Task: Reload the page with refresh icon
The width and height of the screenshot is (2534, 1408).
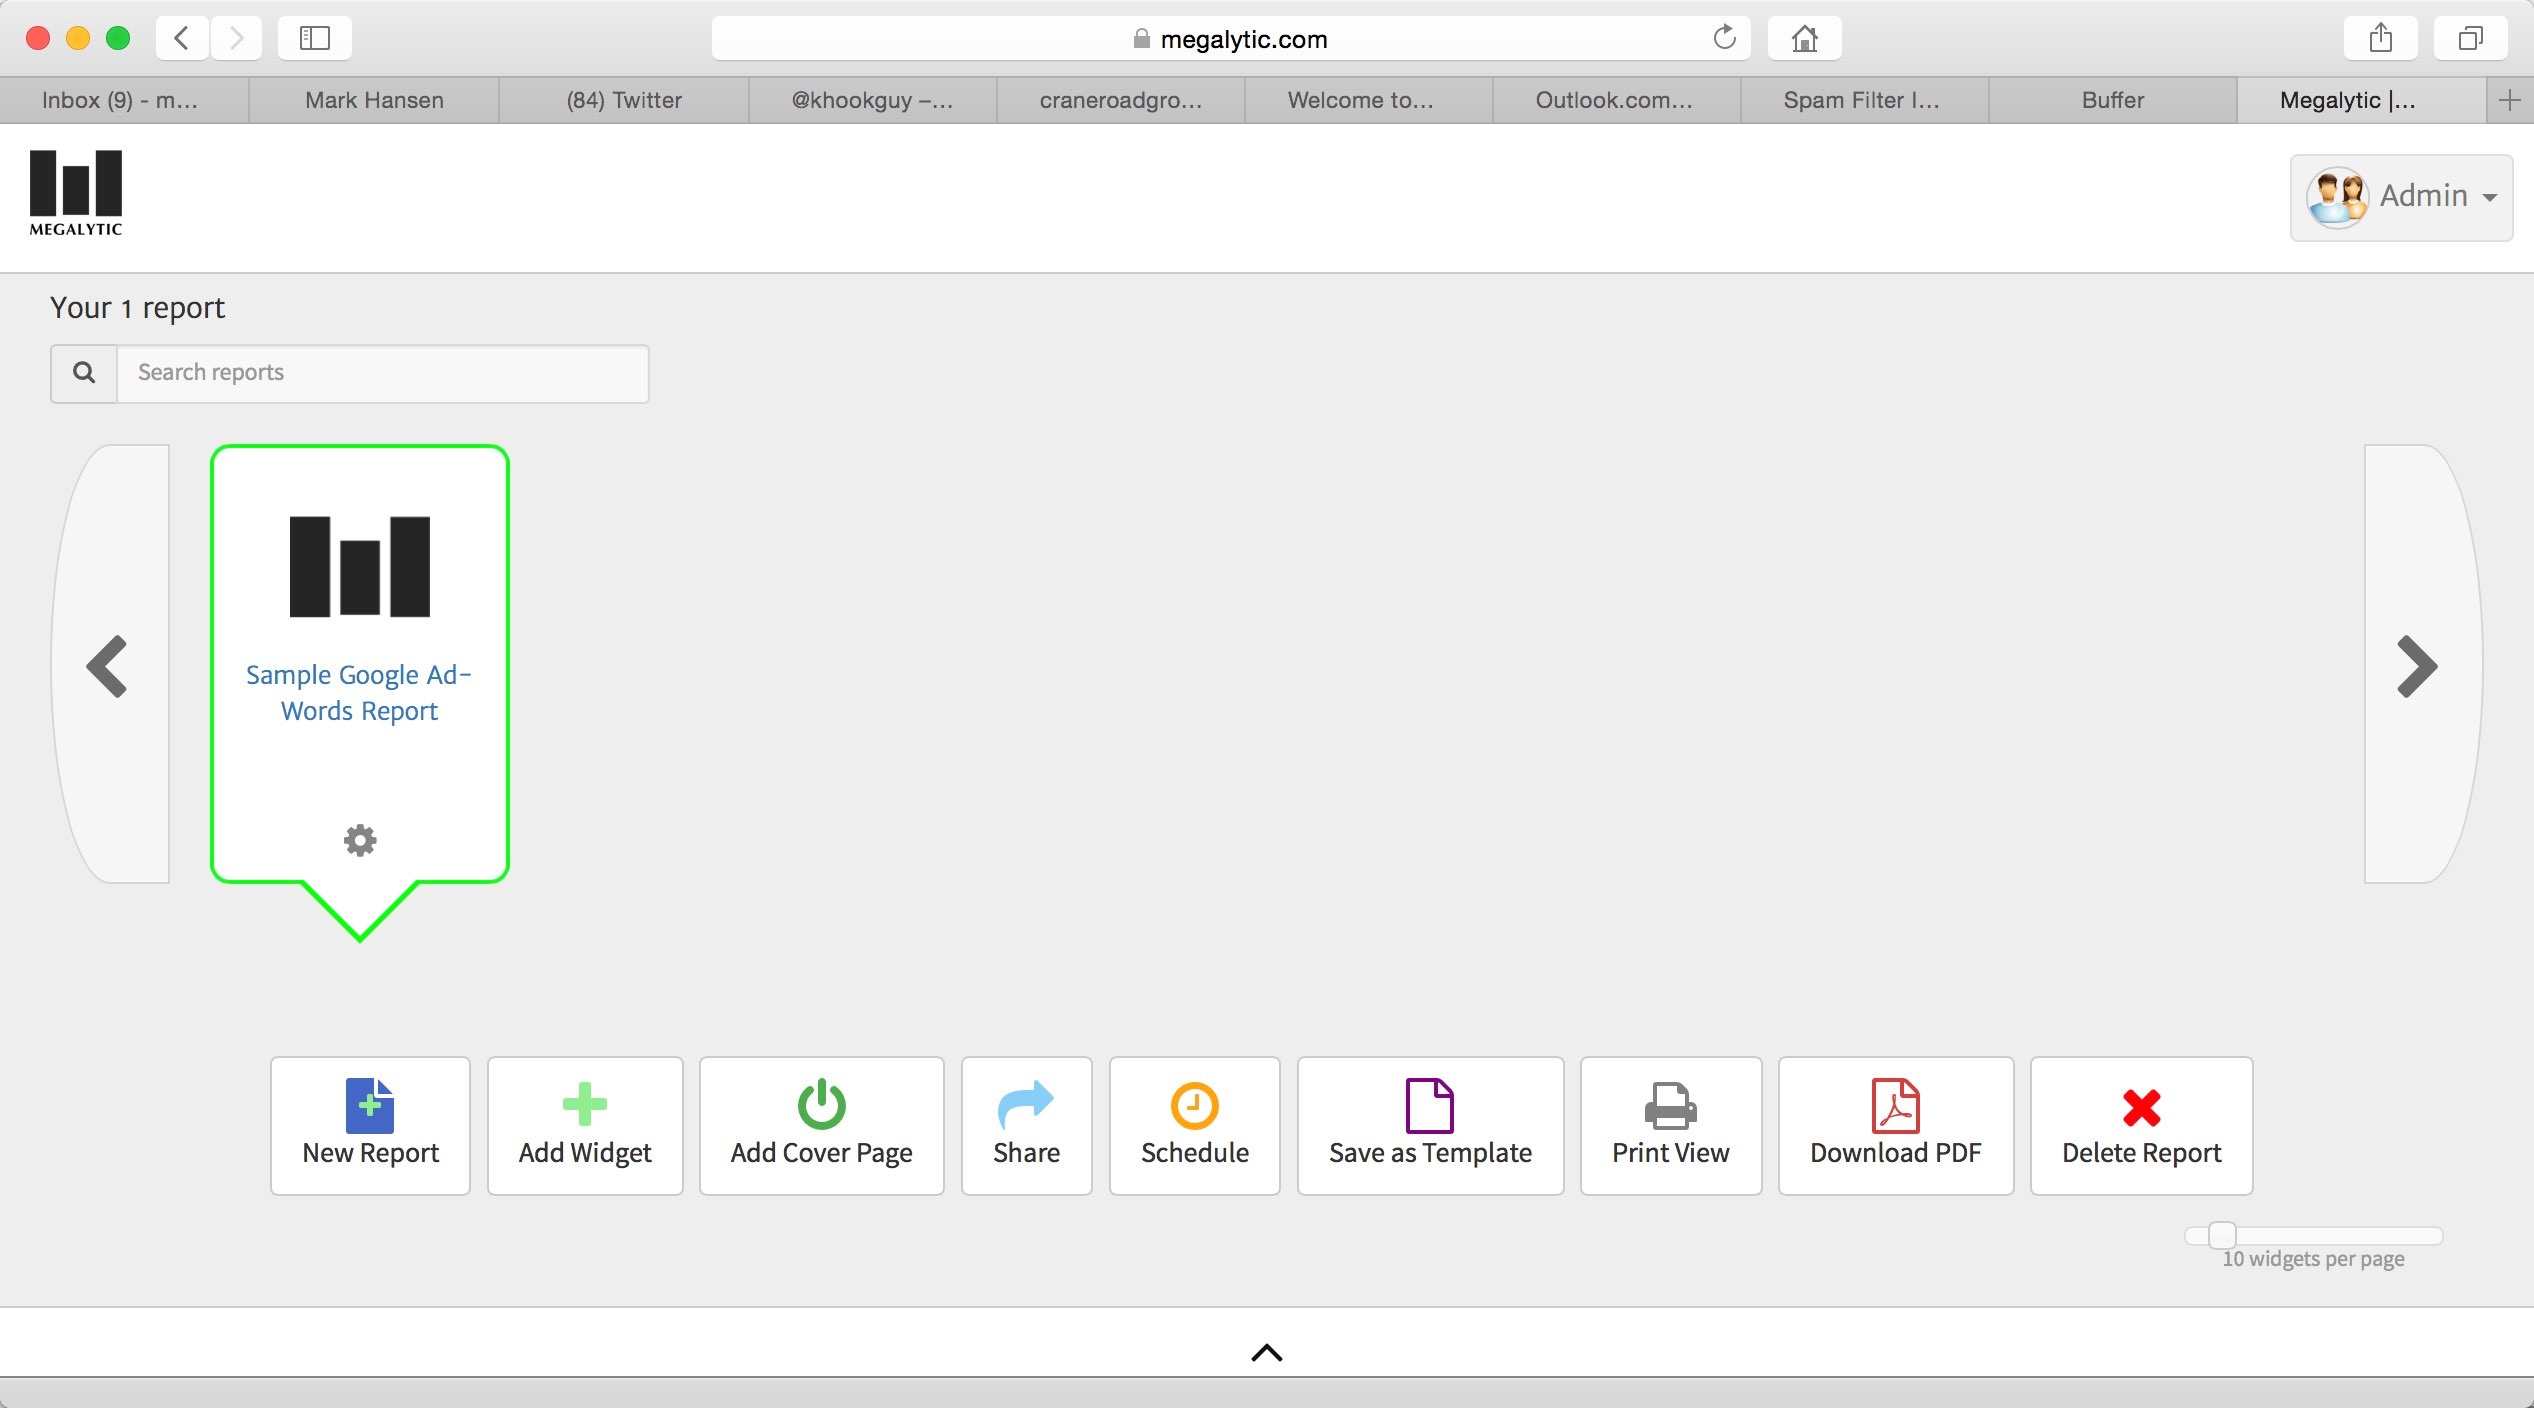Action: click(1724, 38)
